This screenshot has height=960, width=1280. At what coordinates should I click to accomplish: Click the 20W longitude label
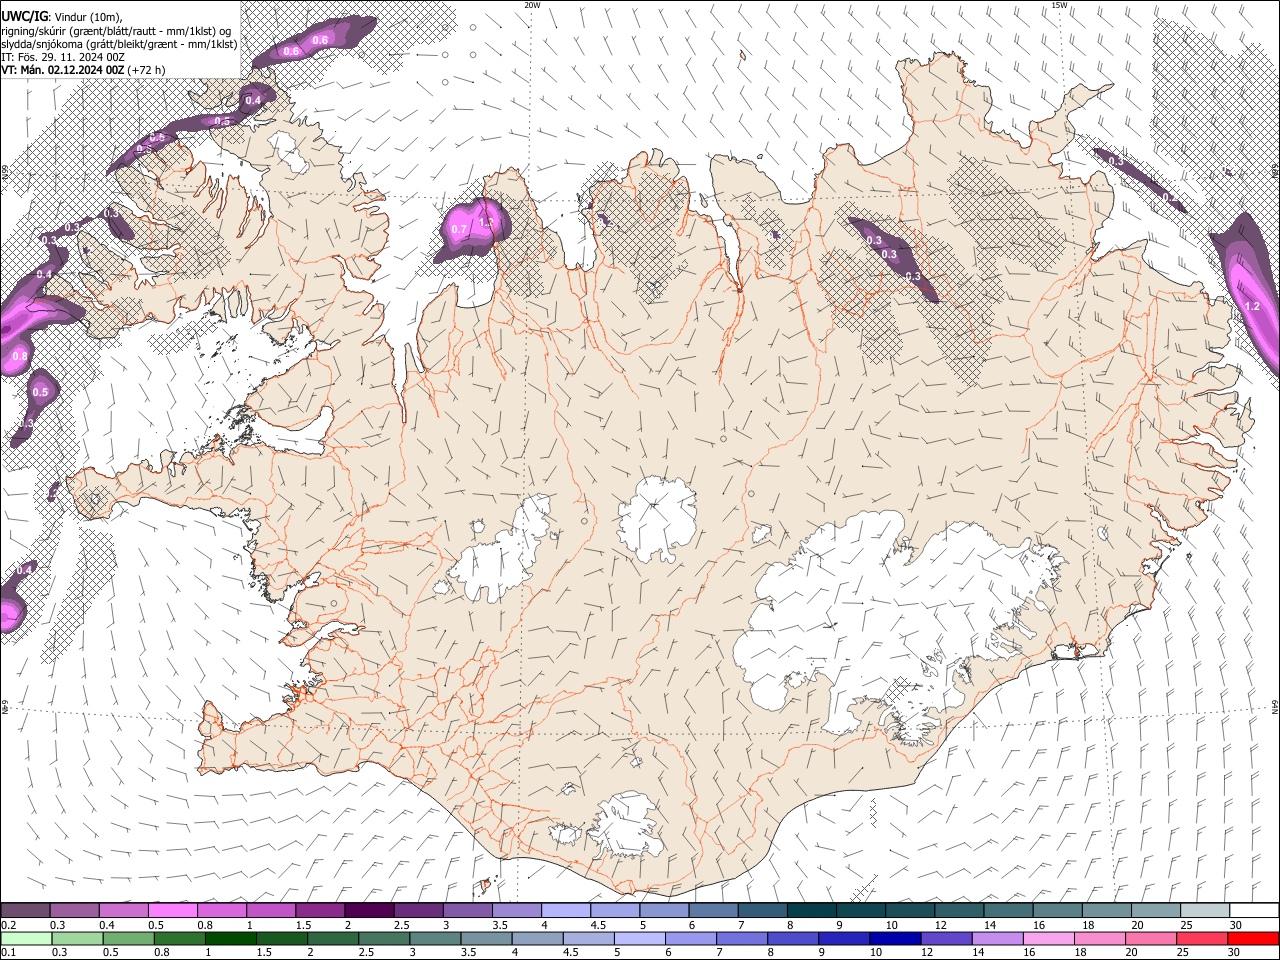coord(532,5)
